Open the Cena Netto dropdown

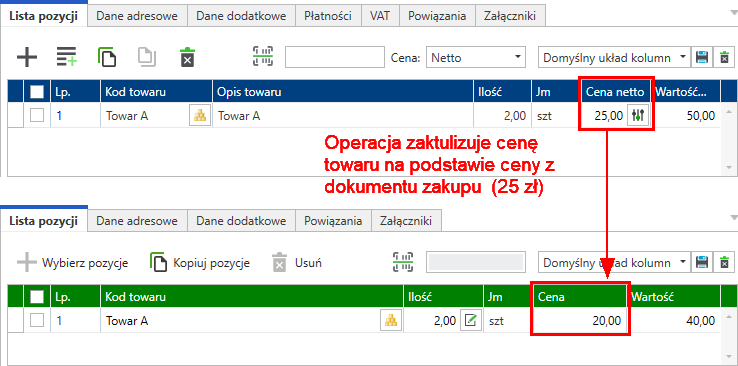tap(475, 58)
